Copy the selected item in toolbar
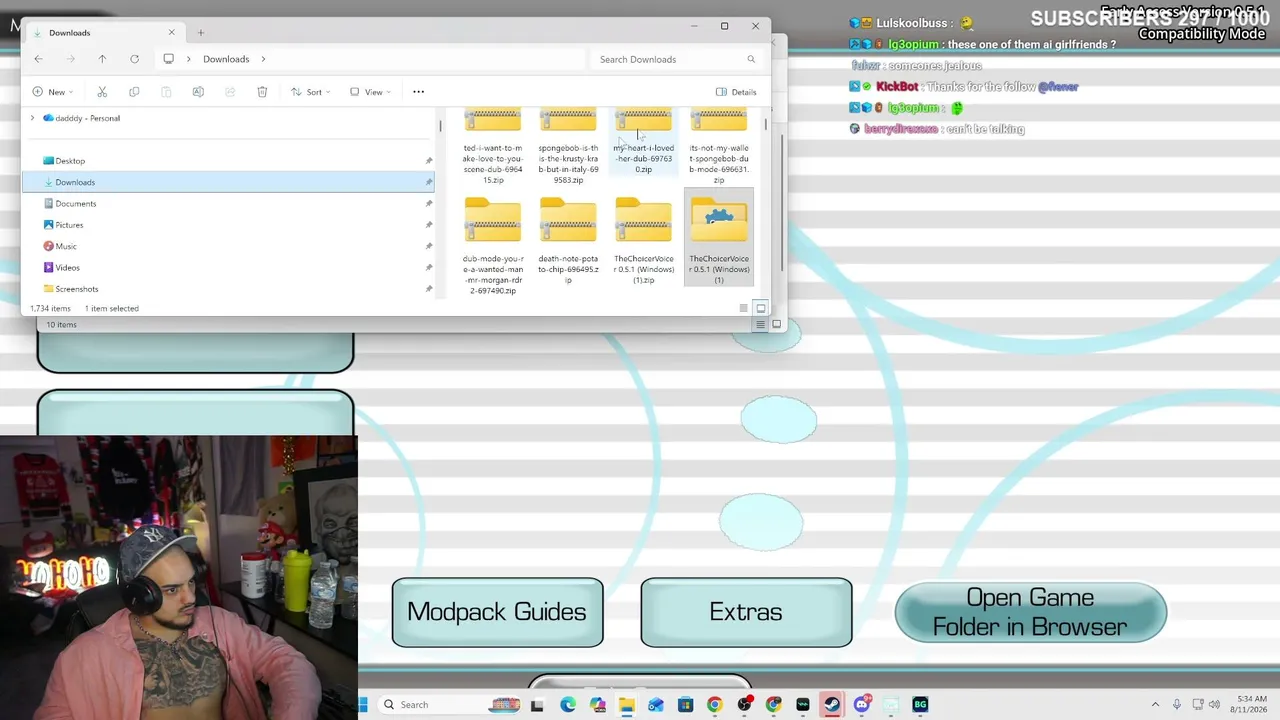The width and height of the screenshot is (1280, 720). pos(134,92)
